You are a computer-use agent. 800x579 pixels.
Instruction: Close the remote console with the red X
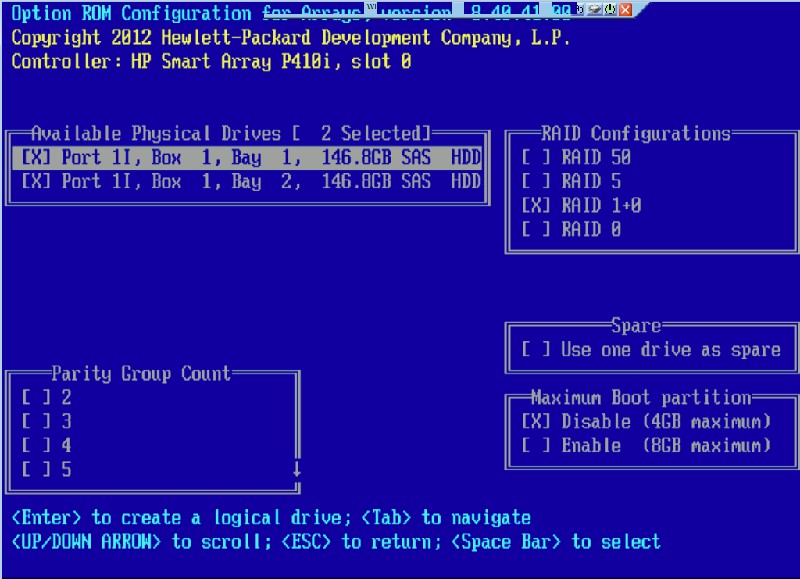(x=626, y=9)
